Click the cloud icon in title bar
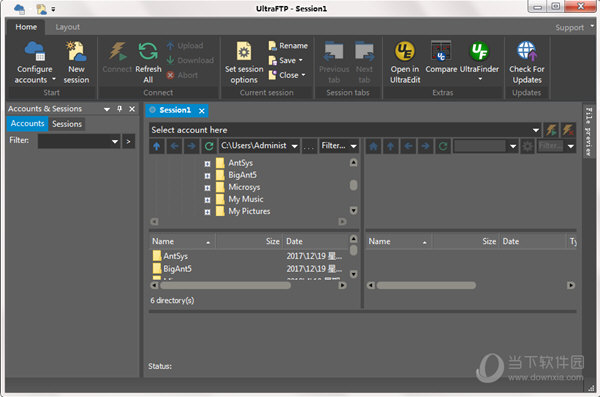 point(20,8)
